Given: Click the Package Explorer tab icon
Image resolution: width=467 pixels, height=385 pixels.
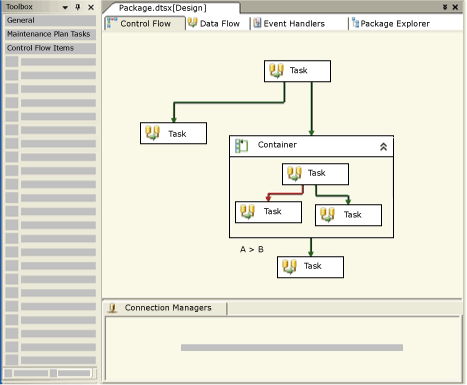Looking at the screenshot, I should [x=356, y=23].
